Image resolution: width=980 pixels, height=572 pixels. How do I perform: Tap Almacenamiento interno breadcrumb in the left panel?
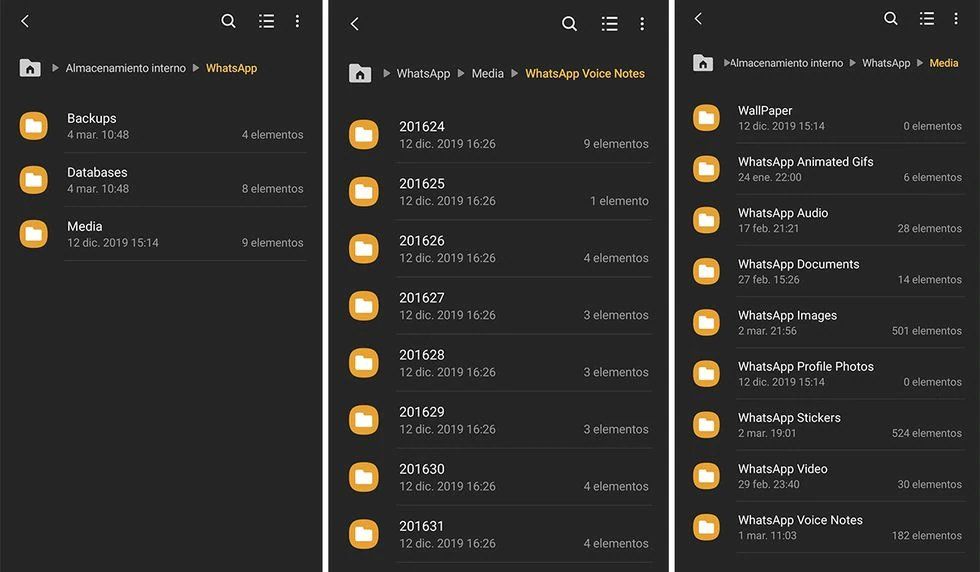click(126, 68)
